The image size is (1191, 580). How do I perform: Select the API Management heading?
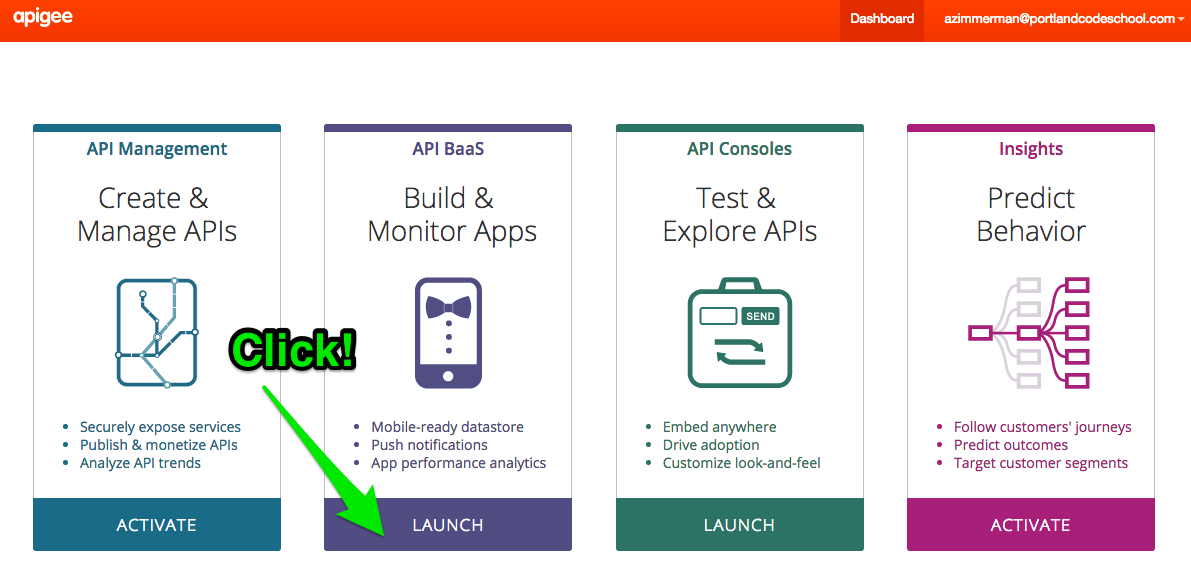click(156, 149)
